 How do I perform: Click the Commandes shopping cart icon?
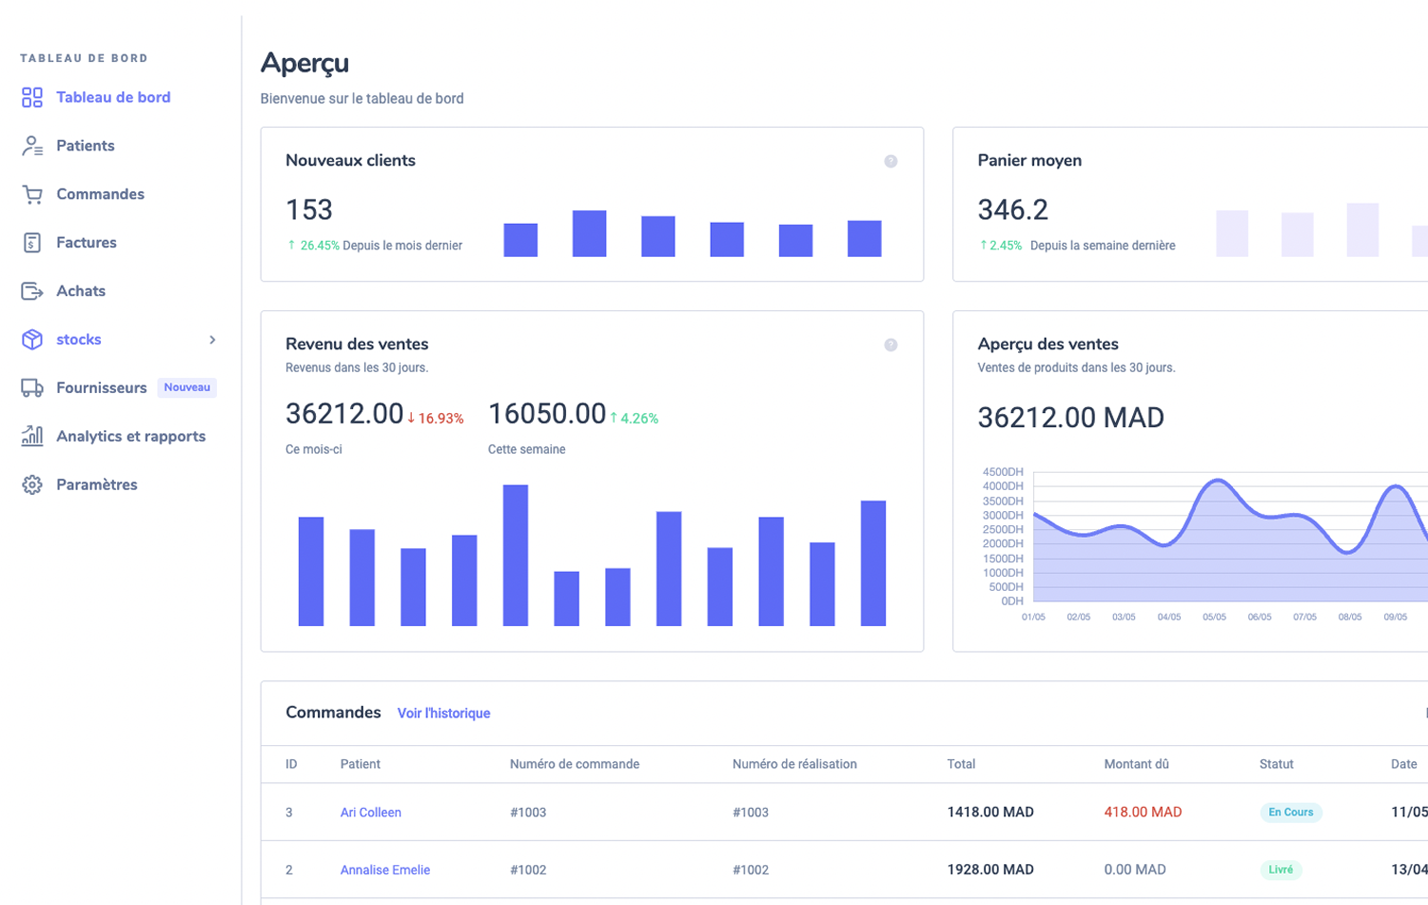(32, 194)
